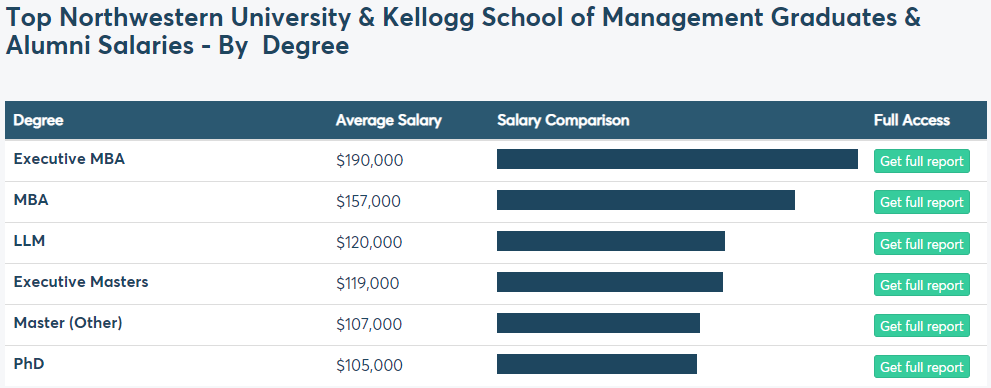Select the Salary Comparison column header
This screenshot has width=991, height=388.
click(563, 120)
